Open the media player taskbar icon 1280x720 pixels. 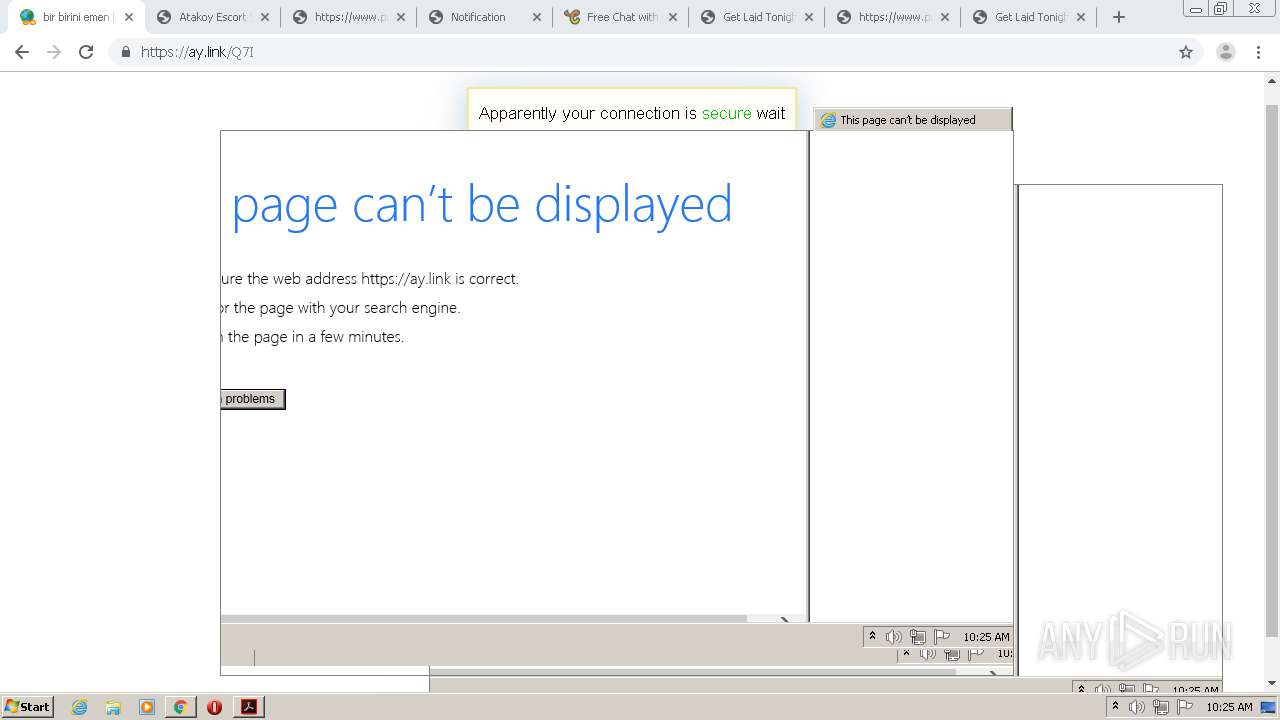pyautogui.click(x=147, y=707)
